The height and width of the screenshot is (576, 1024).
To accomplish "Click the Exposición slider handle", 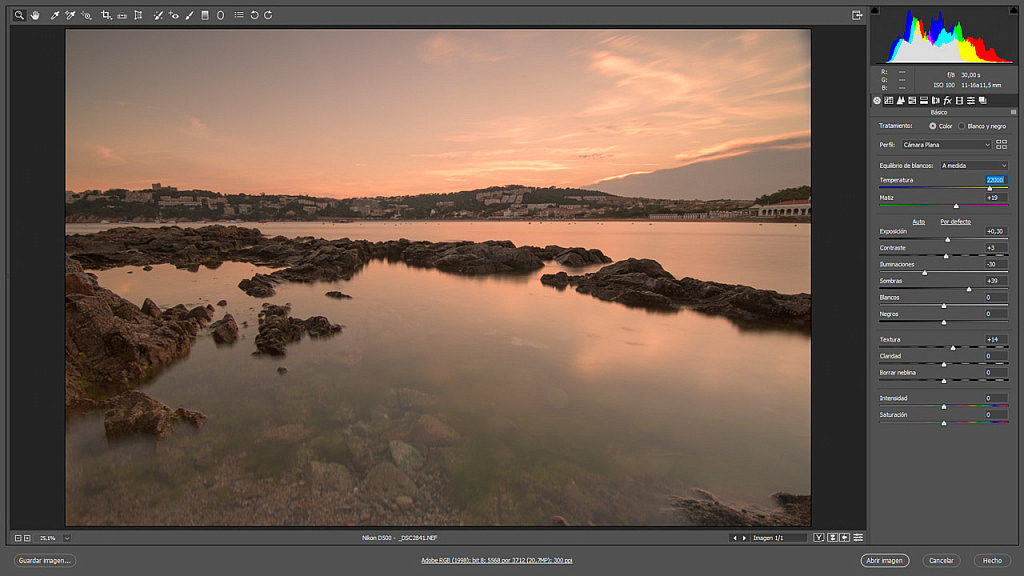I will [948, 240].
